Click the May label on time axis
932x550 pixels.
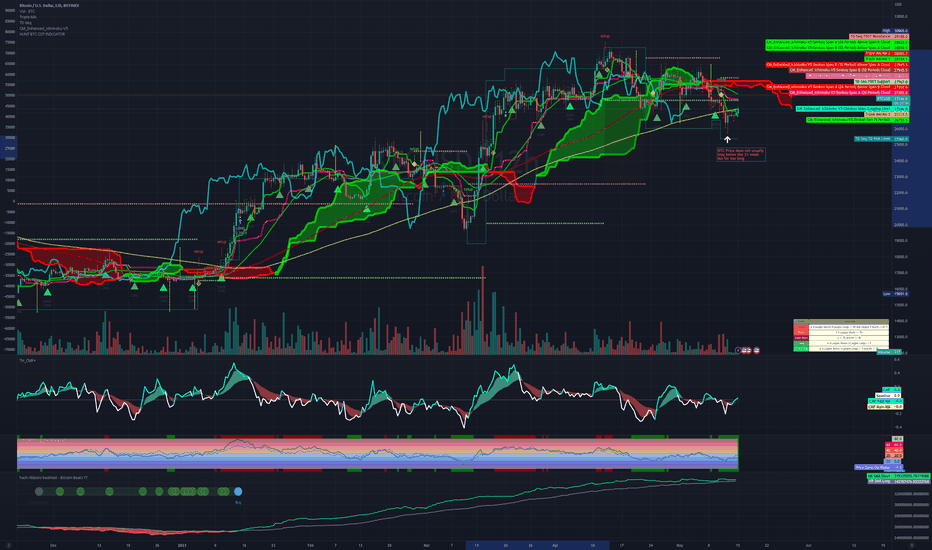pos(679,545)
